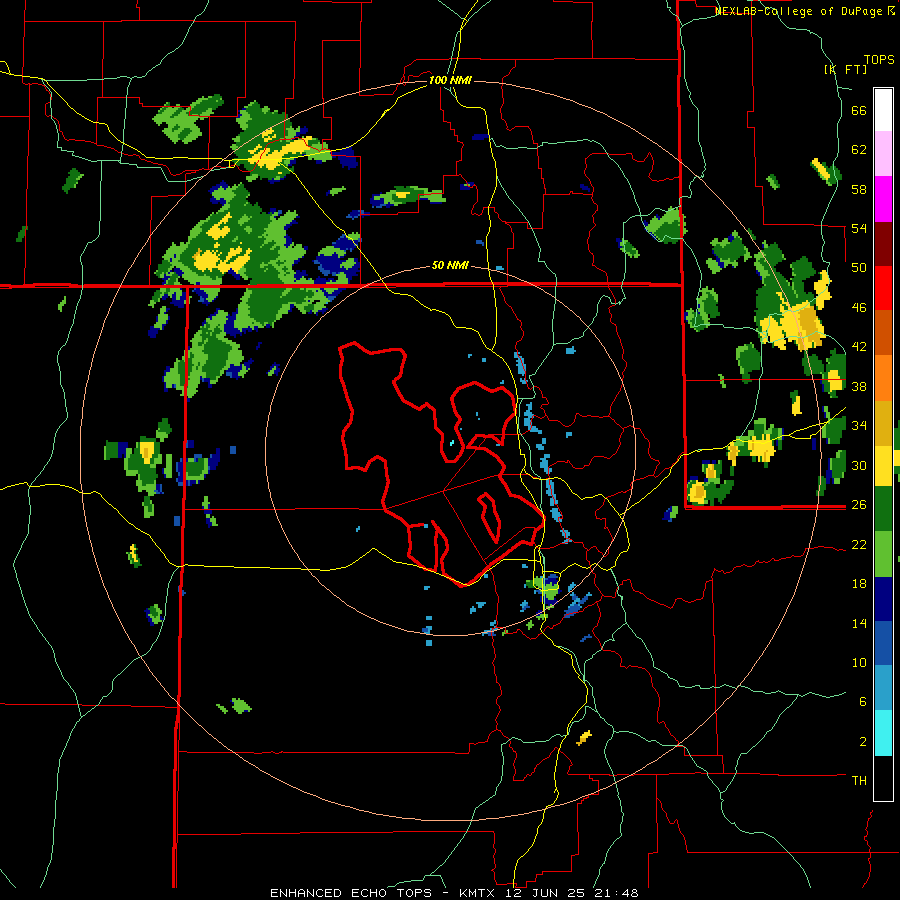Click the legend value '50'

pos(859,268)
